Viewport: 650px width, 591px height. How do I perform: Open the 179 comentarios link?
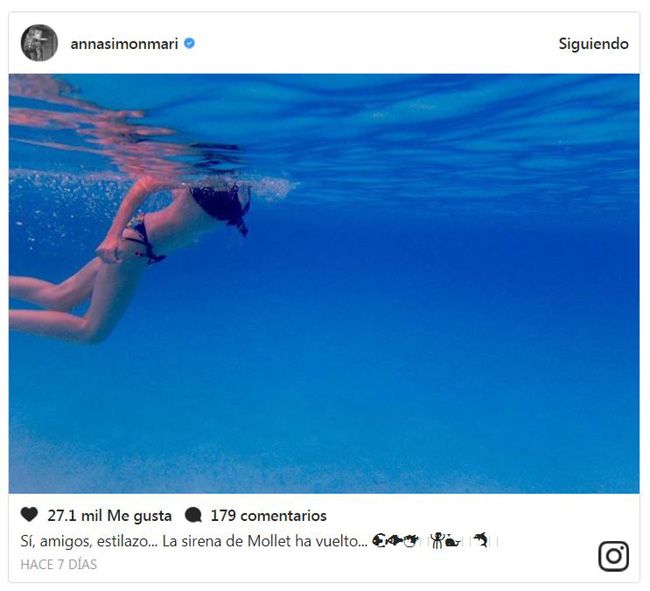[269, 516]
